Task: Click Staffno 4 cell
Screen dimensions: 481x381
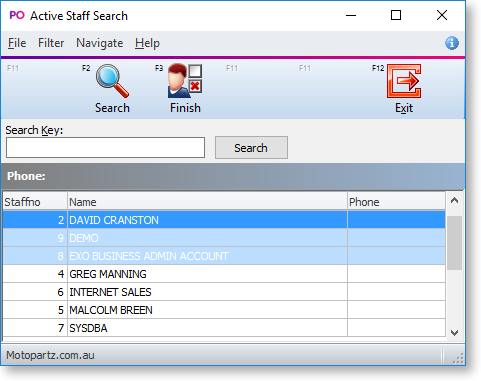Action: tap(35, 274)
